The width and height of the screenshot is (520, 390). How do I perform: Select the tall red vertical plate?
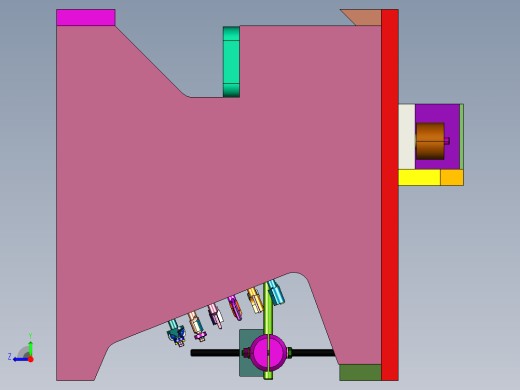point(390,195)
